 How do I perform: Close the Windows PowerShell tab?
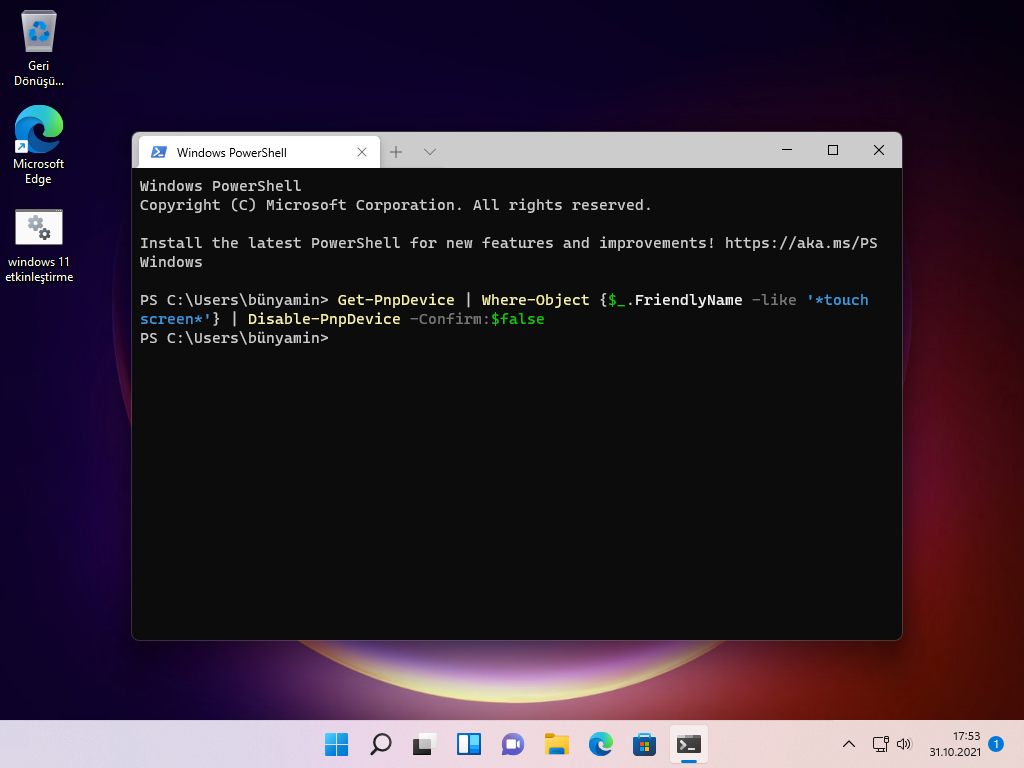tap(362, 152)
